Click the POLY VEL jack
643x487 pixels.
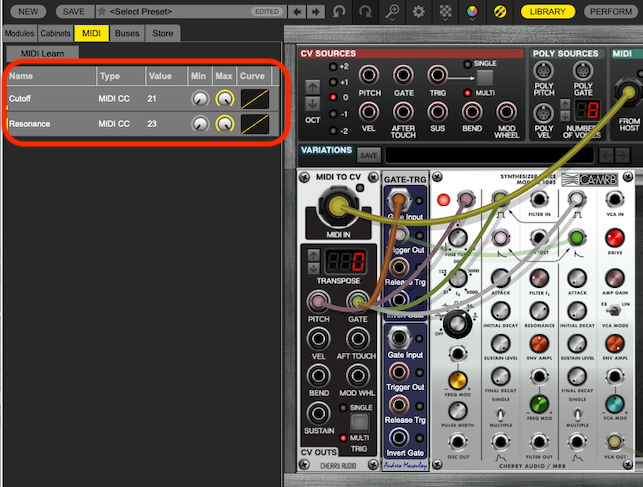pyautogui.click(x=544, y=113)
